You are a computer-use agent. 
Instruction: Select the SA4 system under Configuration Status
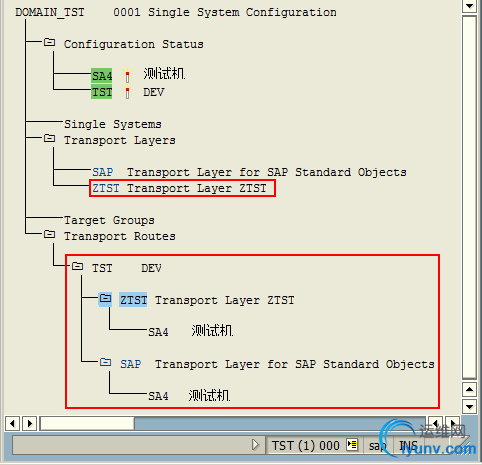[102, 75]
